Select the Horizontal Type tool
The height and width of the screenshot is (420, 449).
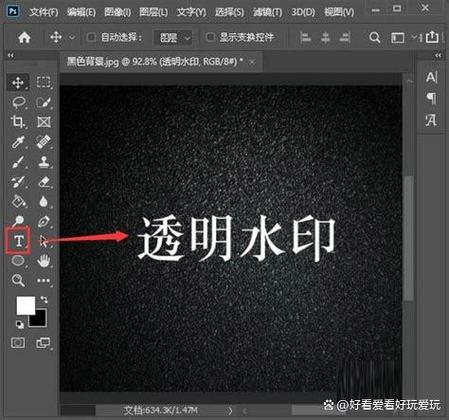pyautogui.click(x=18, y=240)
